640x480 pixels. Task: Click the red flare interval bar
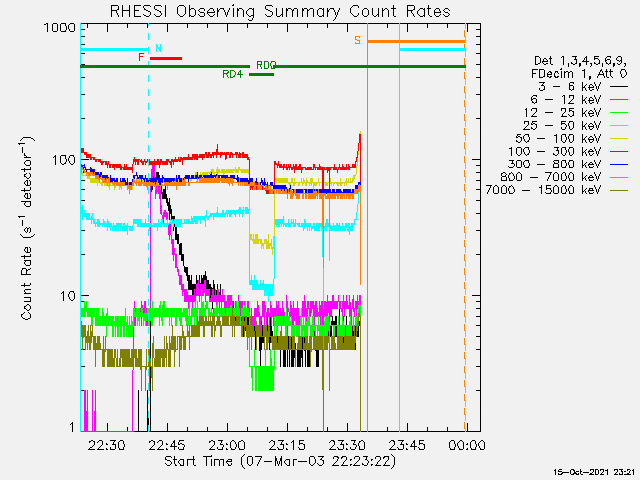click(x=166, y=58)
